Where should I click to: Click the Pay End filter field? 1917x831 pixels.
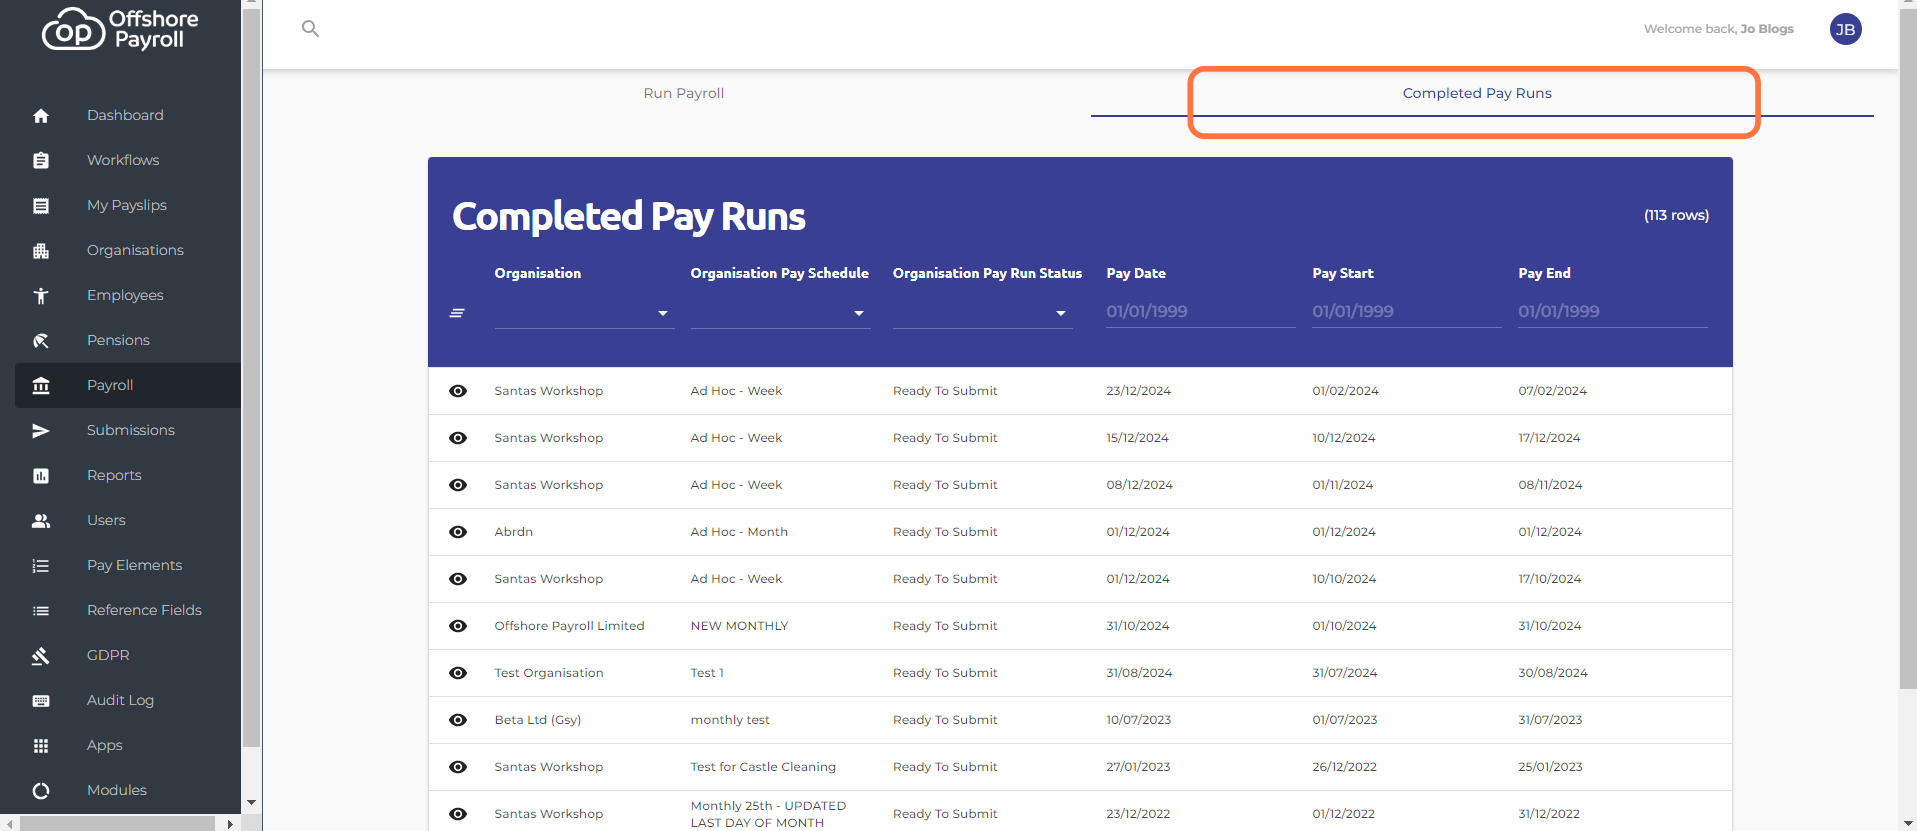tap(1612, 312)
